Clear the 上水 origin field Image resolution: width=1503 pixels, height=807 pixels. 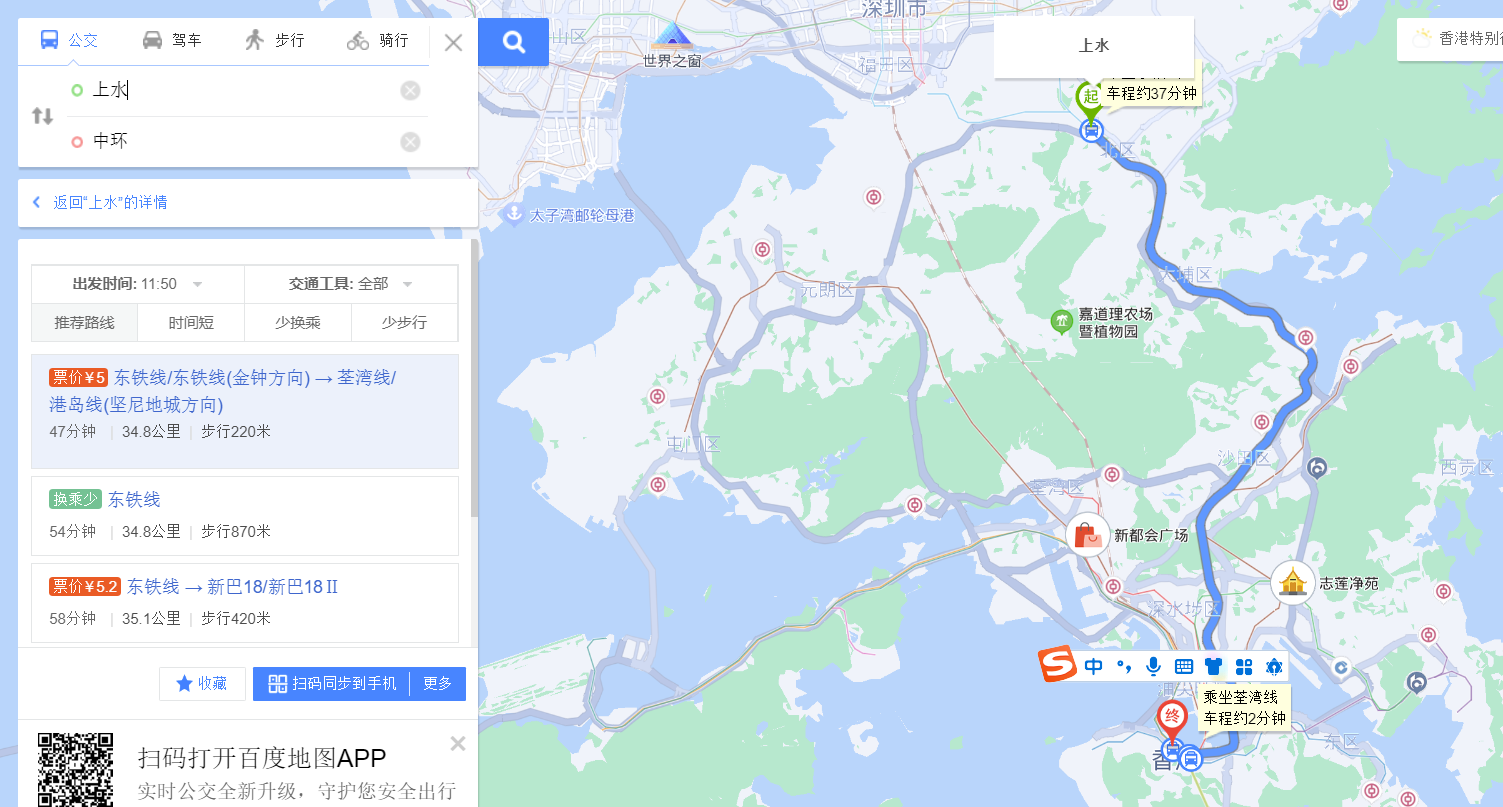[x=410, y=91]
